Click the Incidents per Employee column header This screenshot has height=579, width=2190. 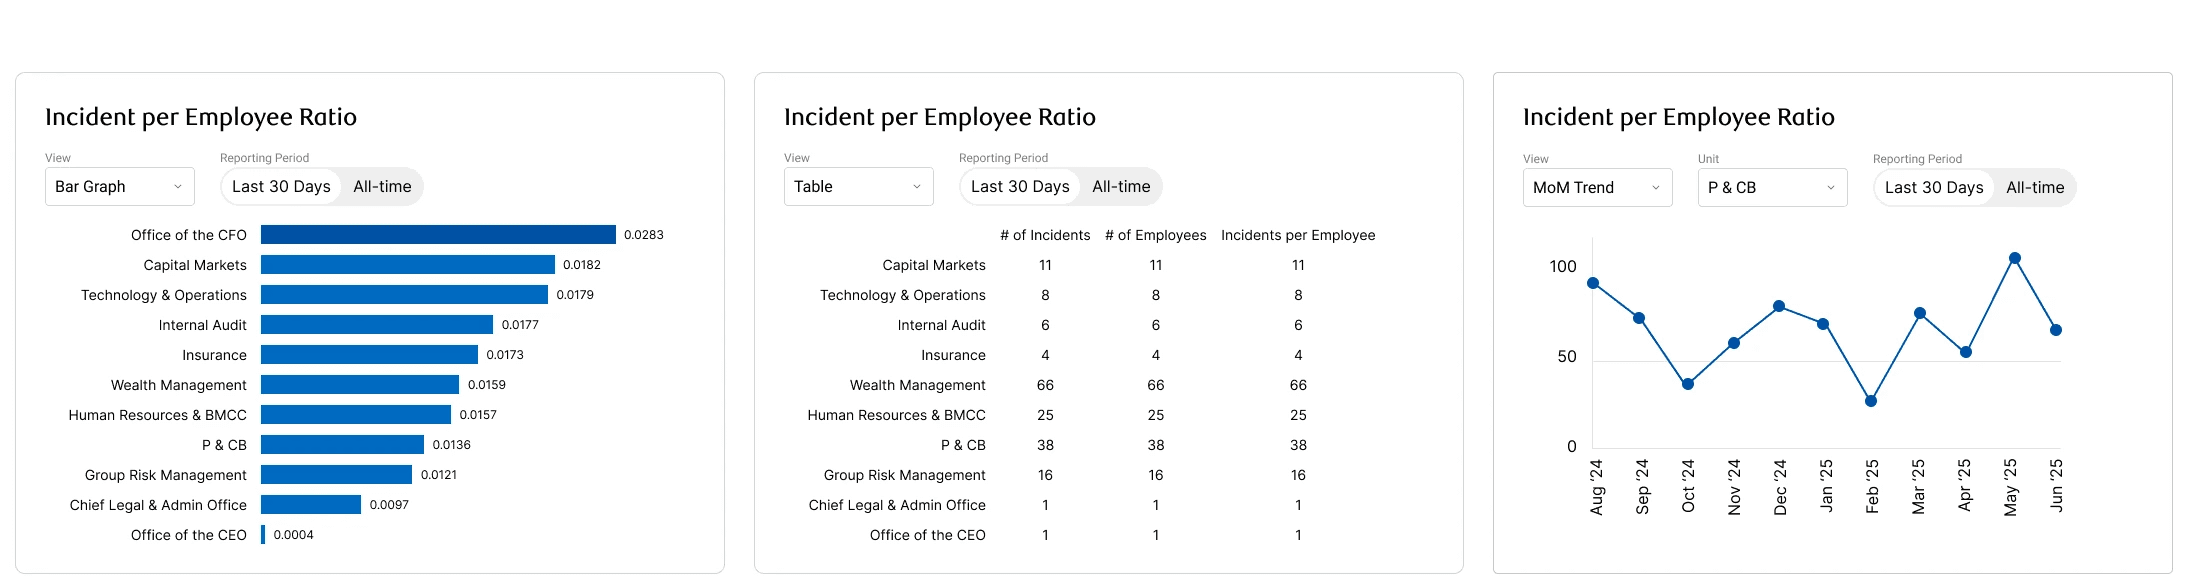pos(1298,235)
